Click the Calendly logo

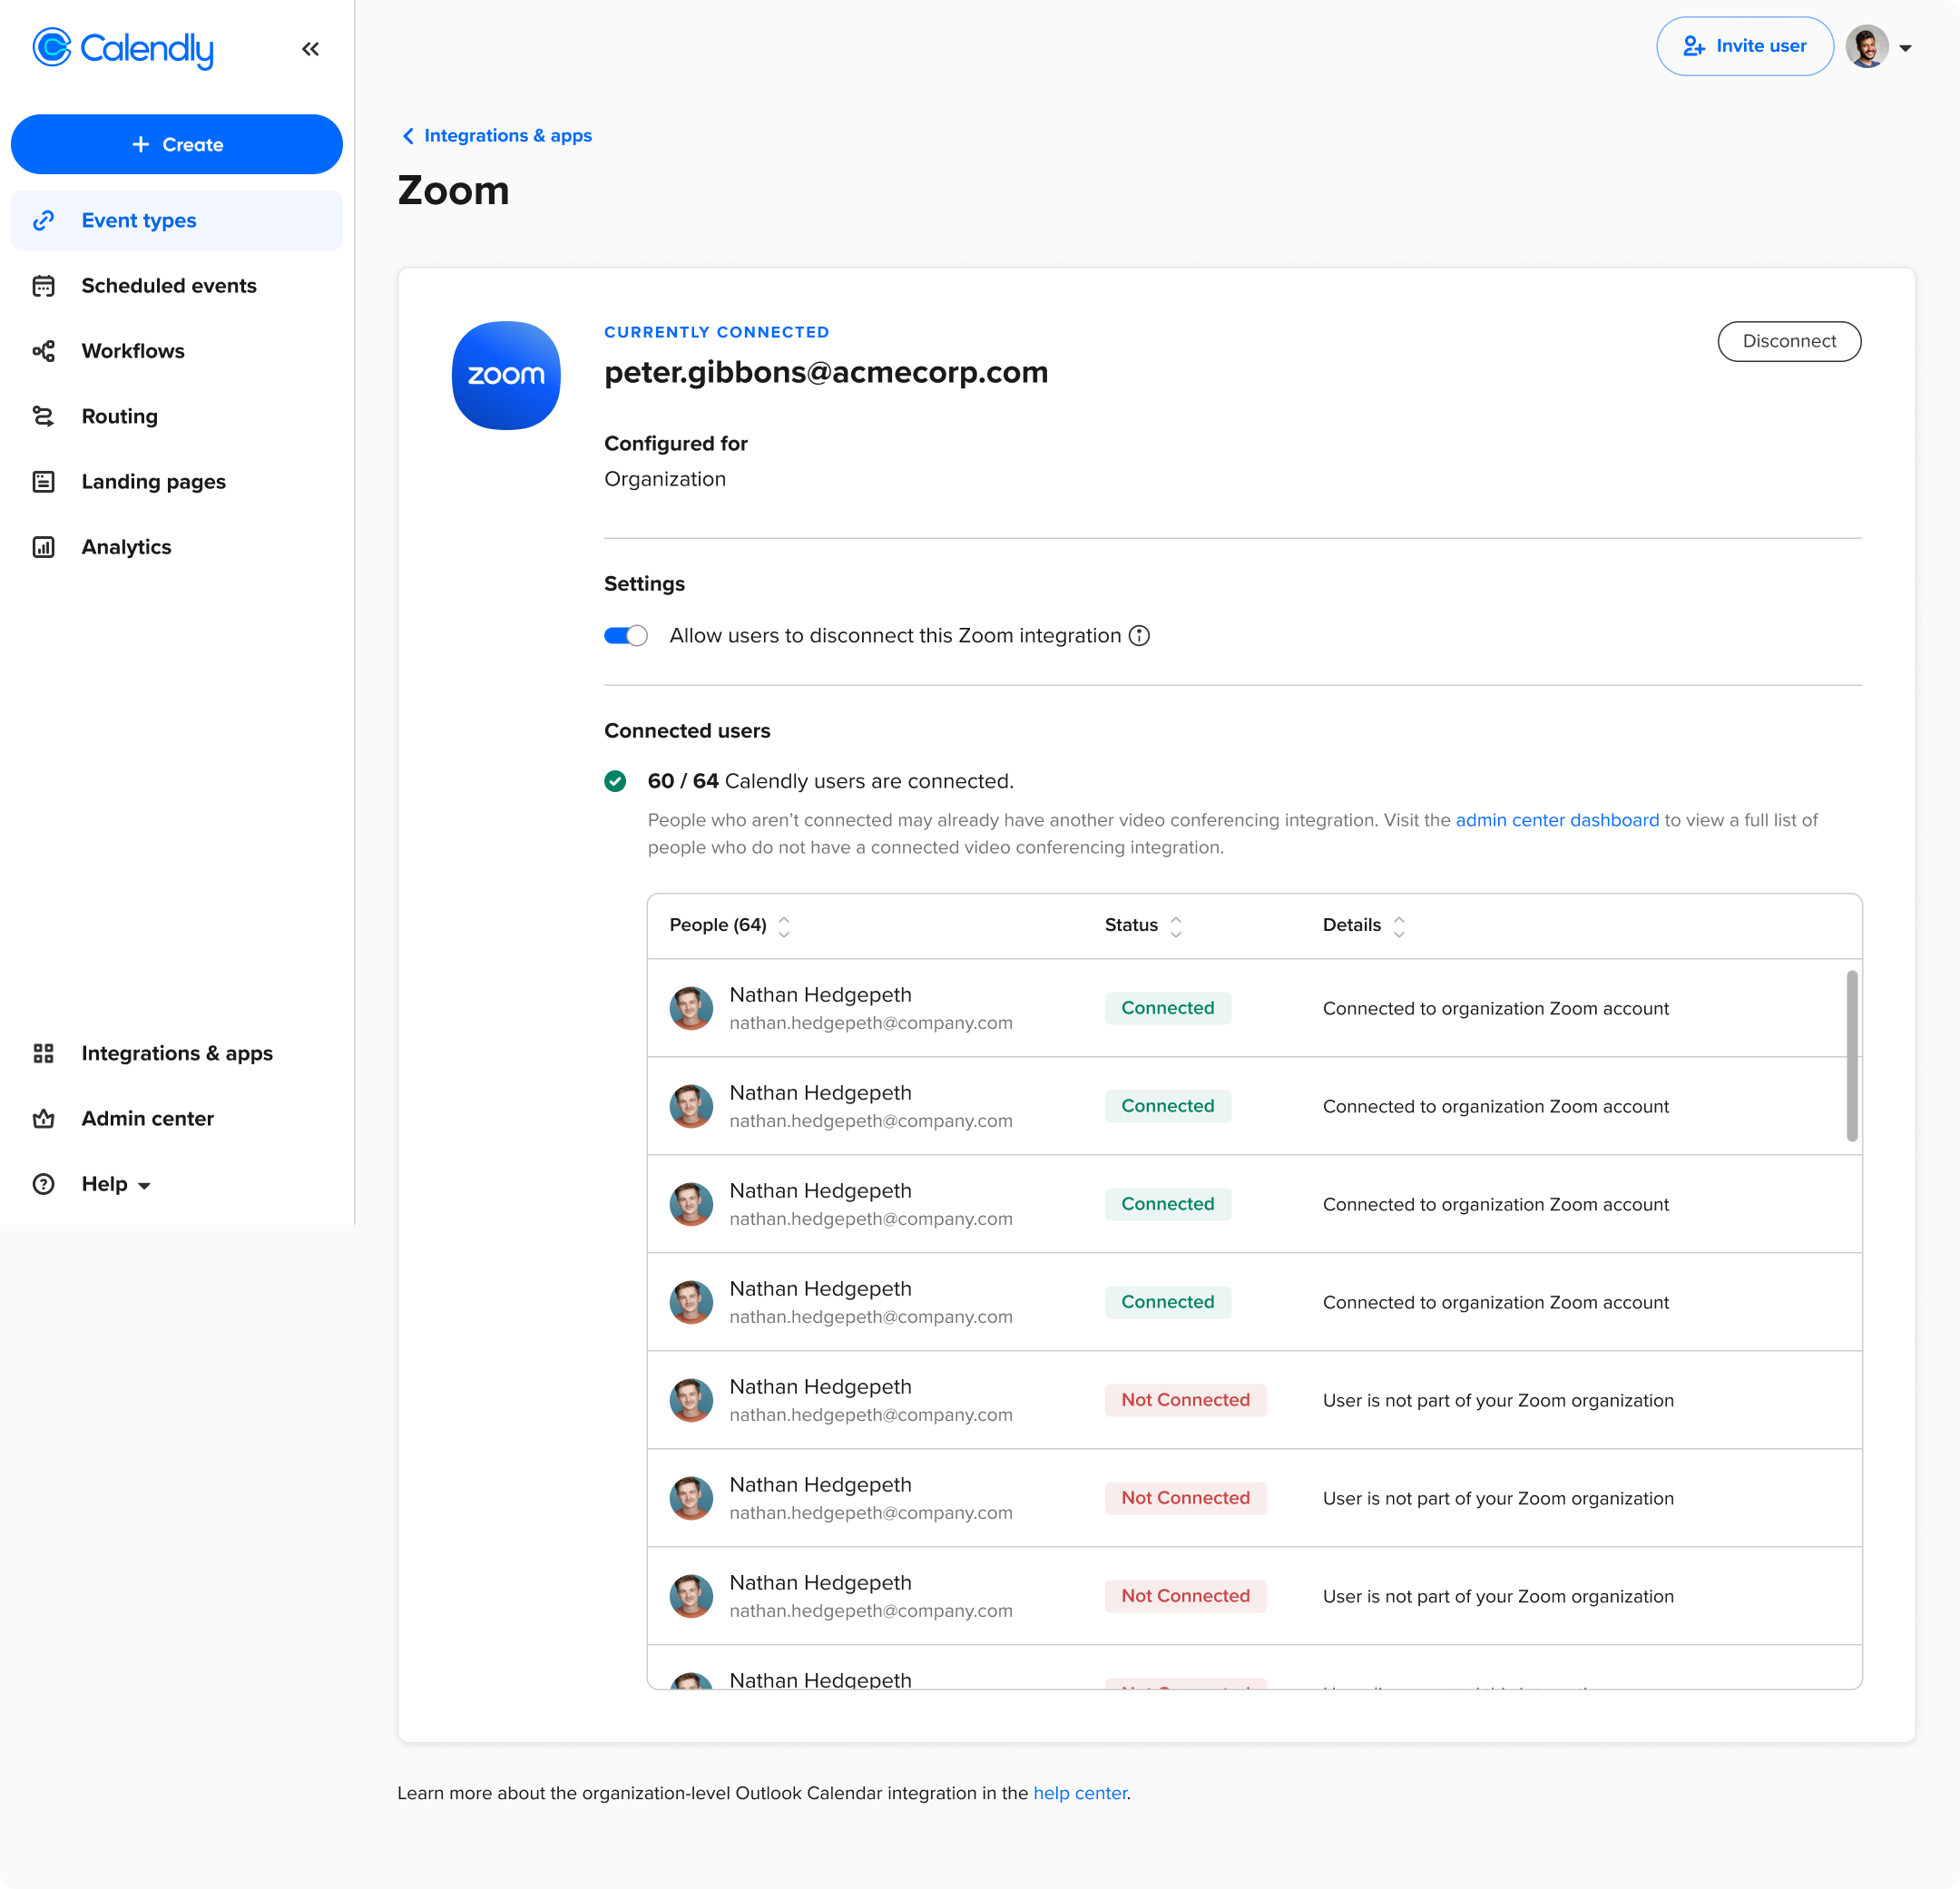tap(123, 48)
